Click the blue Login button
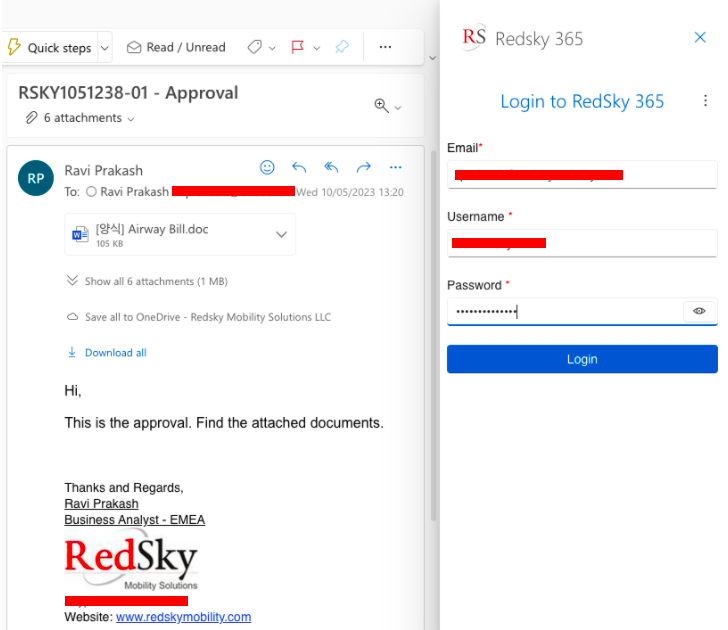This screenshot has height=630, width=728. [x=582, y=359]
